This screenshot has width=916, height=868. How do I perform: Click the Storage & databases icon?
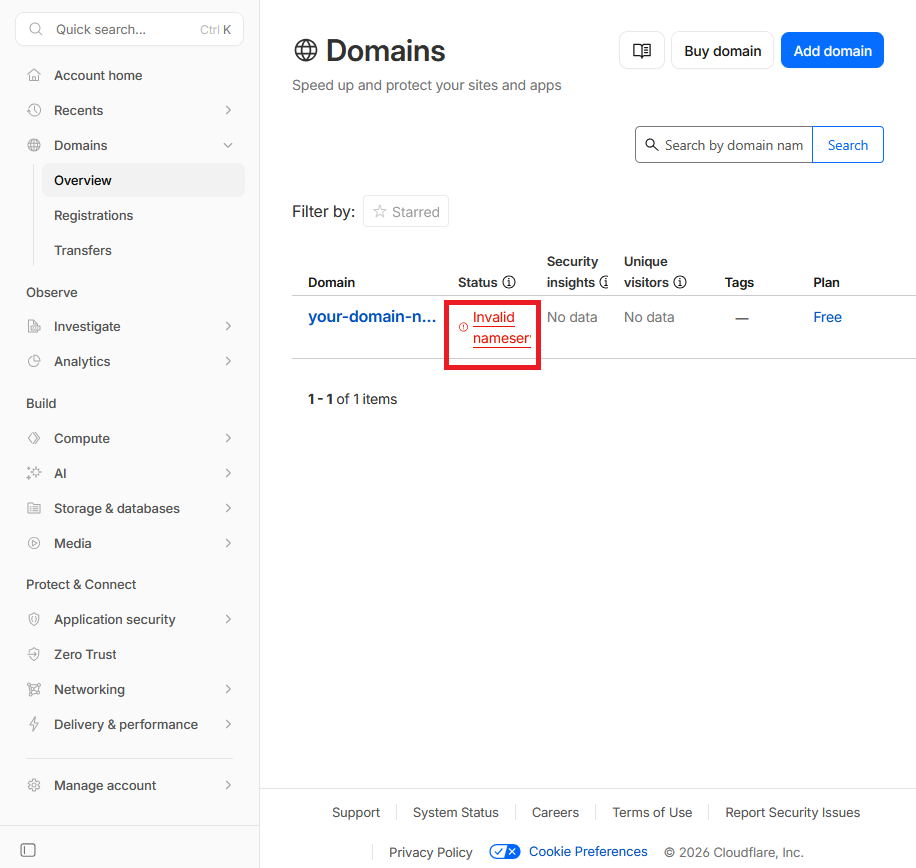point(34,508)
